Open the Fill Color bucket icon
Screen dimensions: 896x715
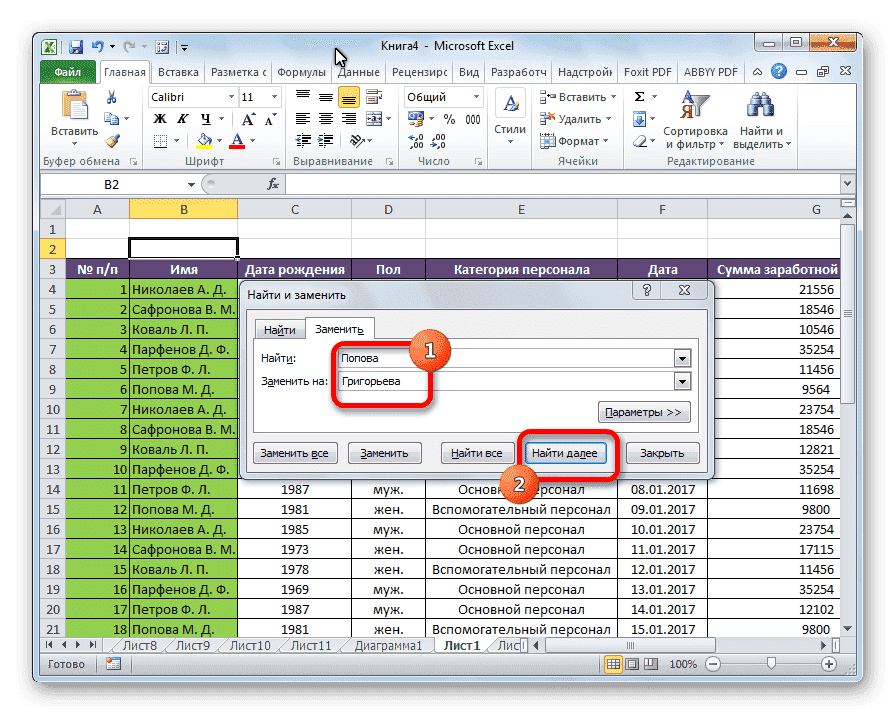[x=204, y=139]
